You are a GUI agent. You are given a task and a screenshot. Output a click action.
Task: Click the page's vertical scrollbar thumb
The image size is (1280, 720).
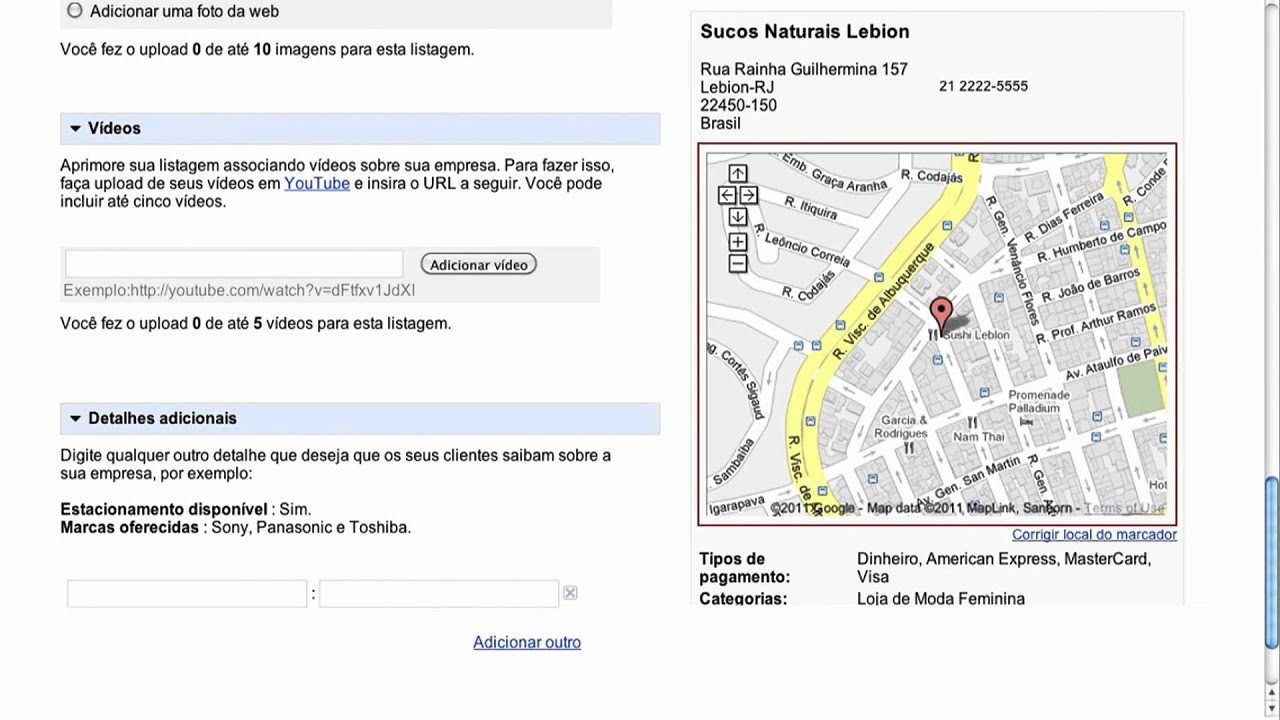tap(1272, 562)
